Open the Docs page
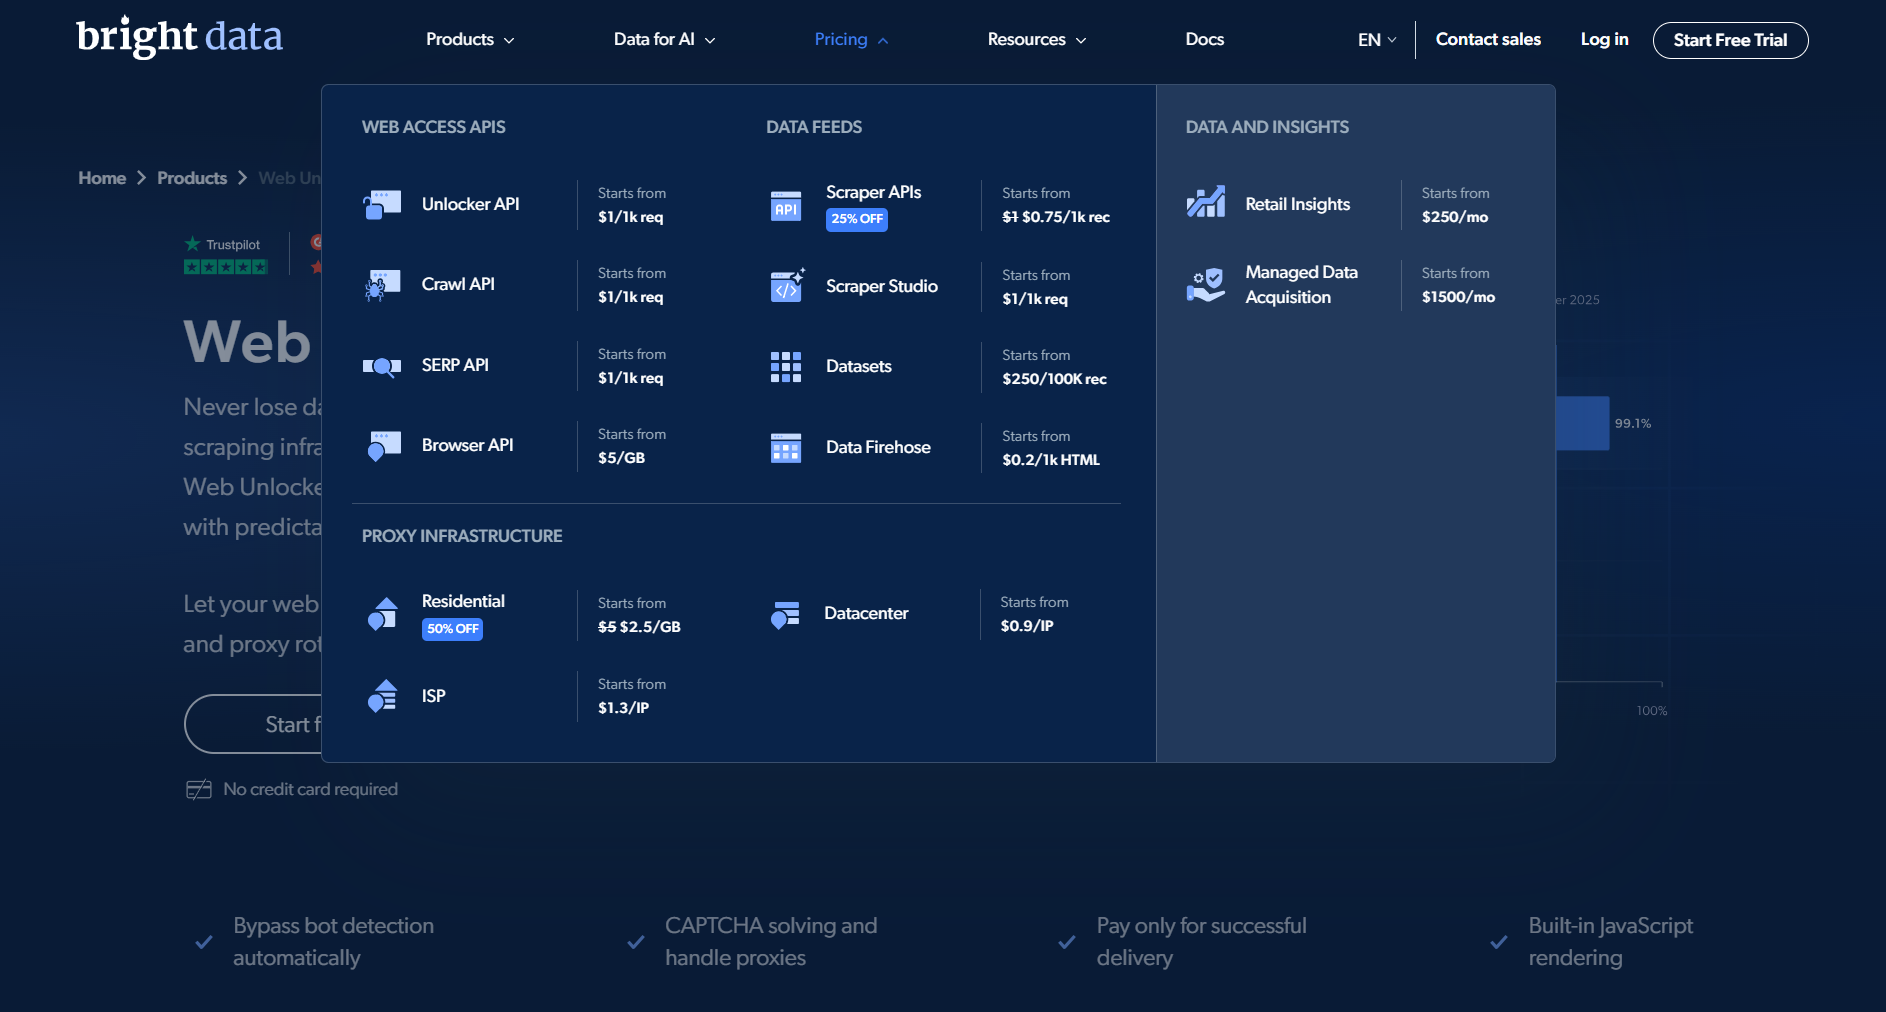 (x=1204, y=40)
